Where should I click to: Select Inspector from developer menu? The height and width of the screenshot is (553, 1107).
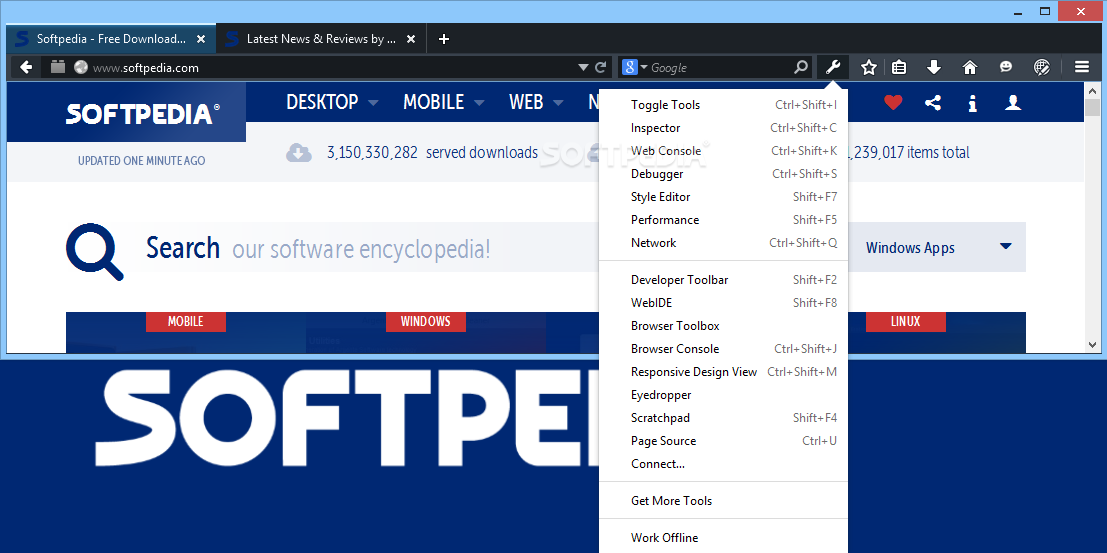tap(723, 128)
